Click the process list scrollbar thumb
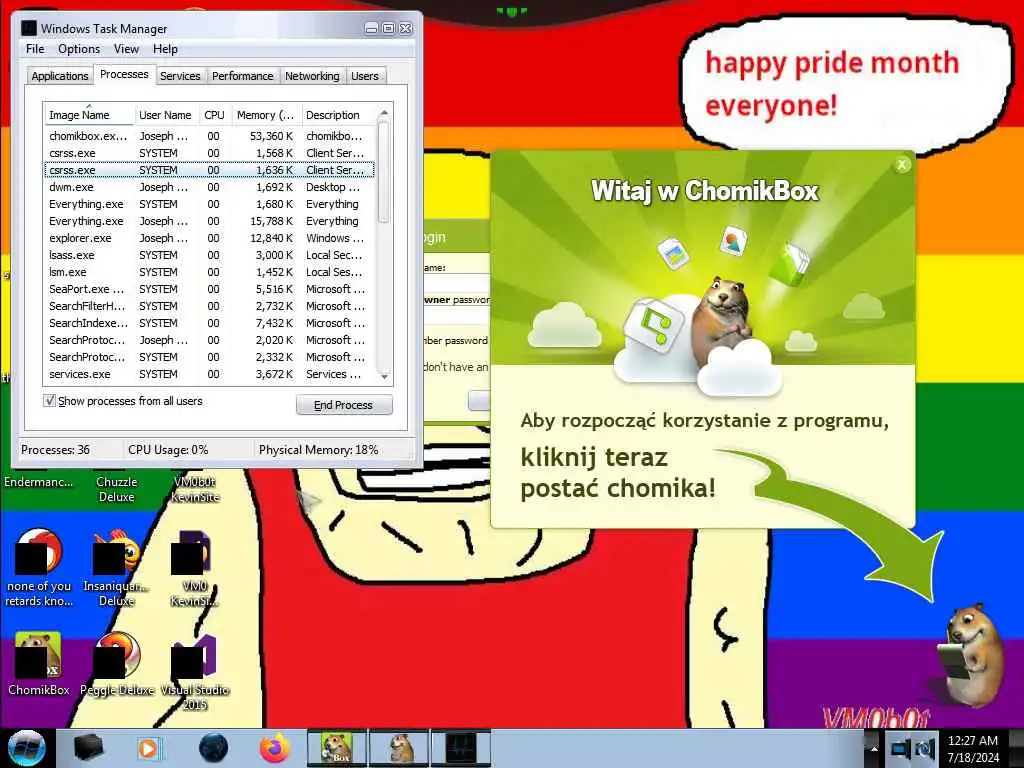This screenshot has height=768, width=1024. click(384, 173)
